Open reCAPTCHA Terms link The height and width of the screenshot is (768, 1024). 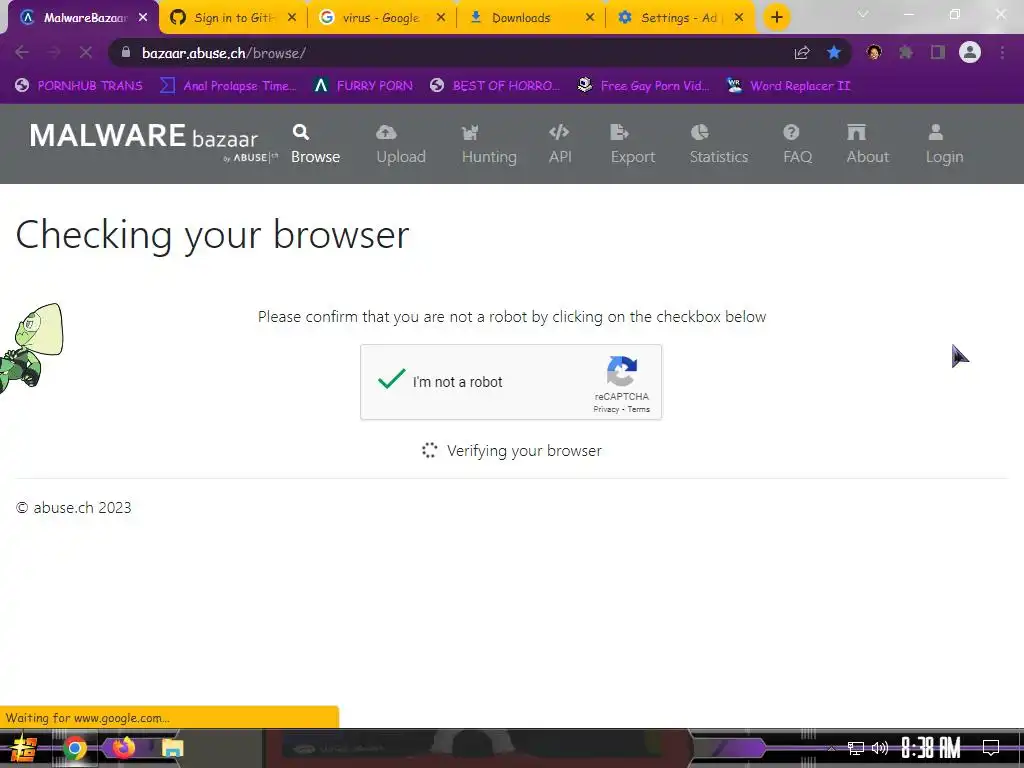[639, 409]
